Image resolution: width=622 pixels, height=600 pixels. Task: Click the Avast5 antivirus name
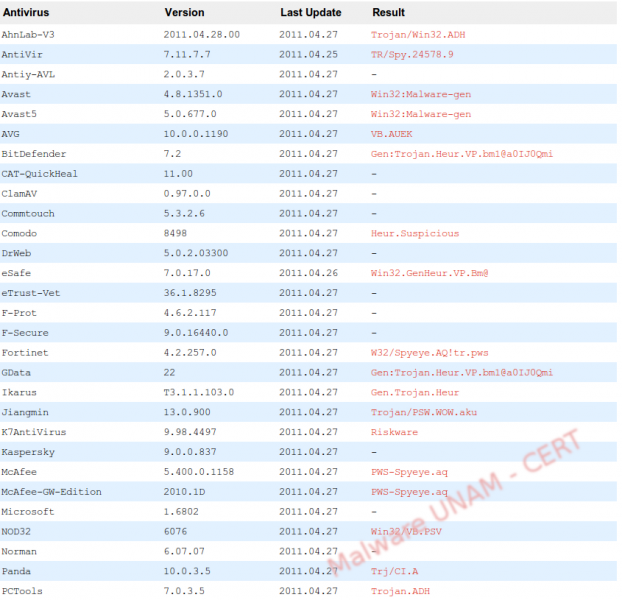(x=19, y=114)
